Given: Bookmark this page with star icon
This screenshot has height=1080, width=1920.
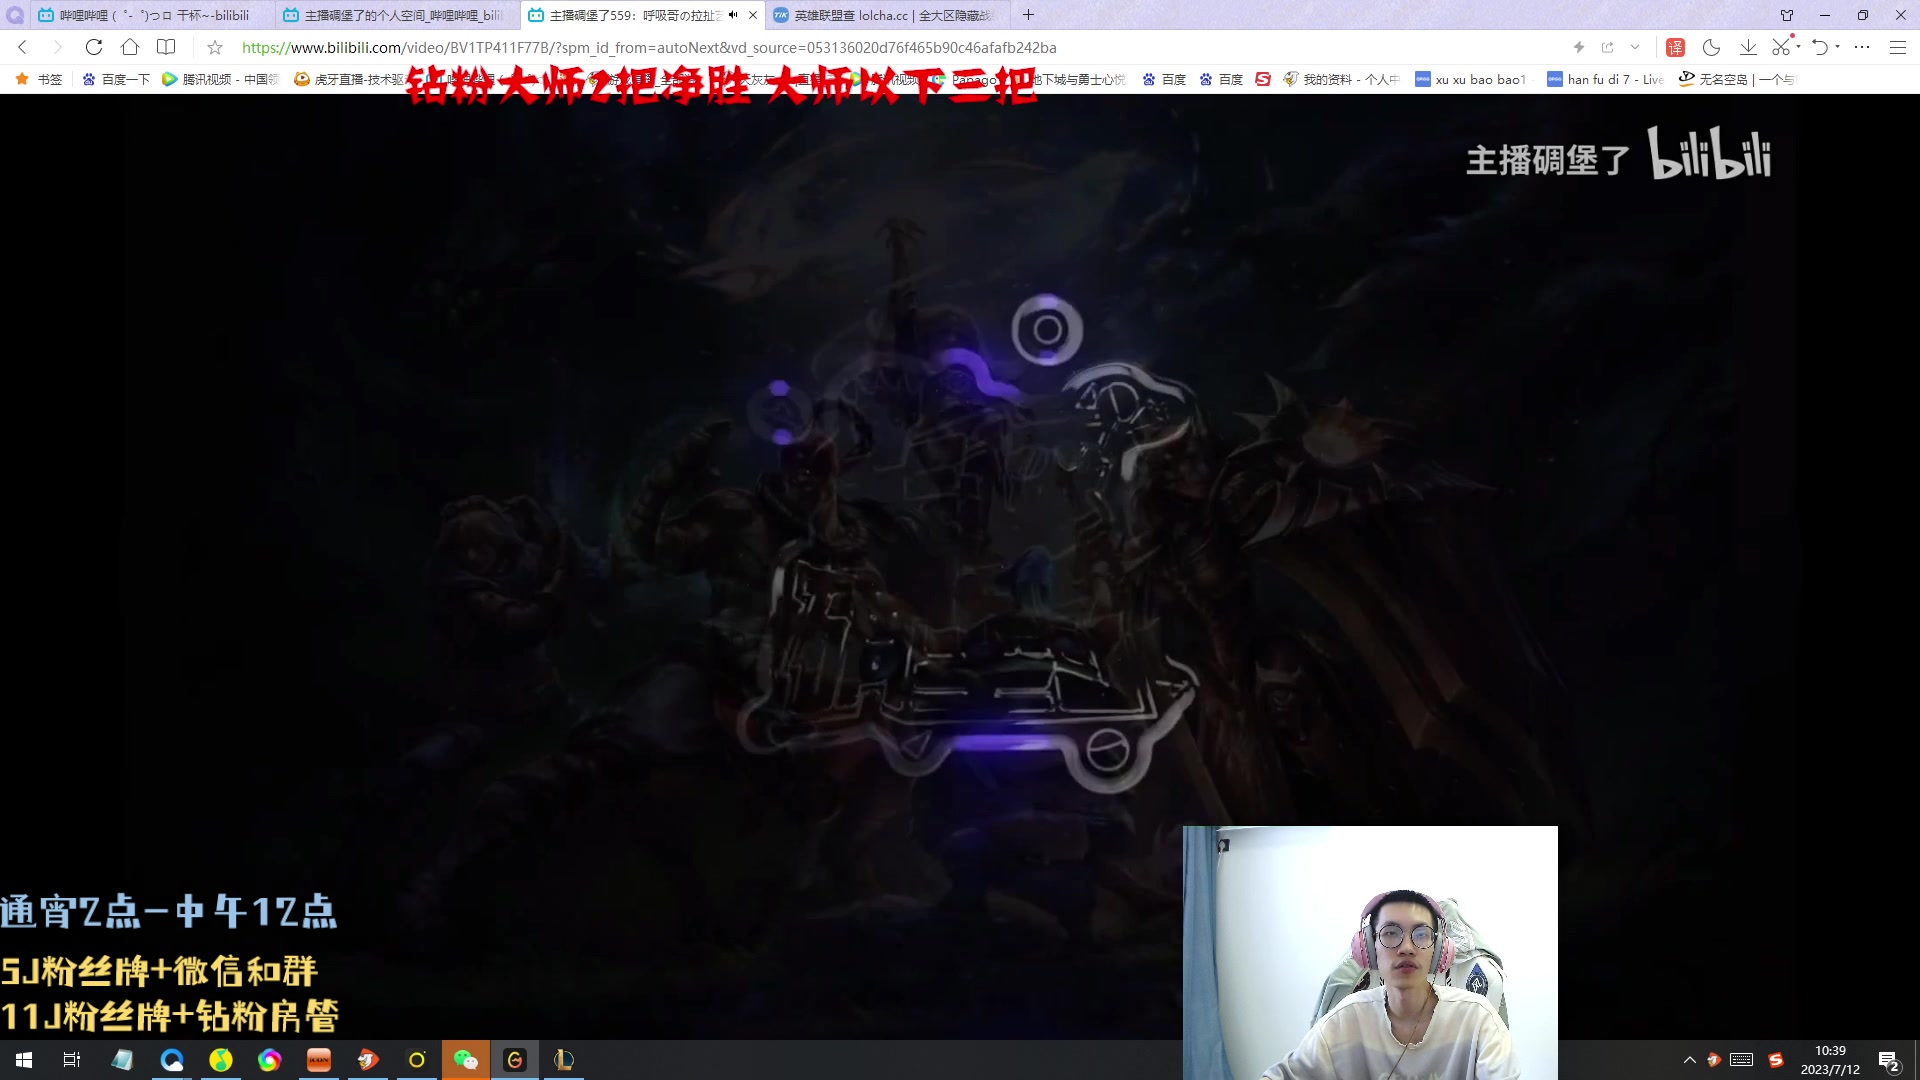Looking at the screenshot, I should [214, 47].
